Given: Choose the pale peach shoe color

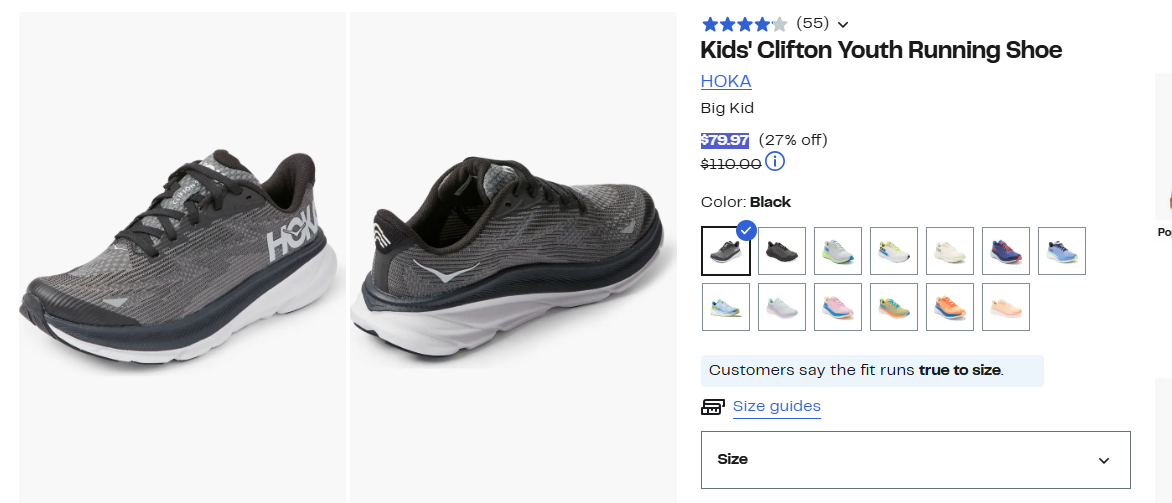Looking at the screenshot, I should (1006, 307).
